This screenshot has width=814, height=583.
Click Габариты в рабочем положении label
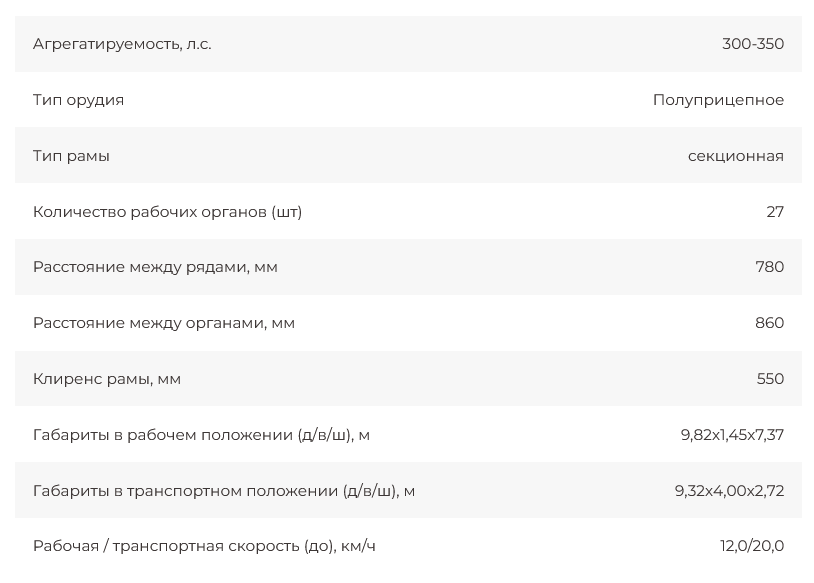pos(201,435)
